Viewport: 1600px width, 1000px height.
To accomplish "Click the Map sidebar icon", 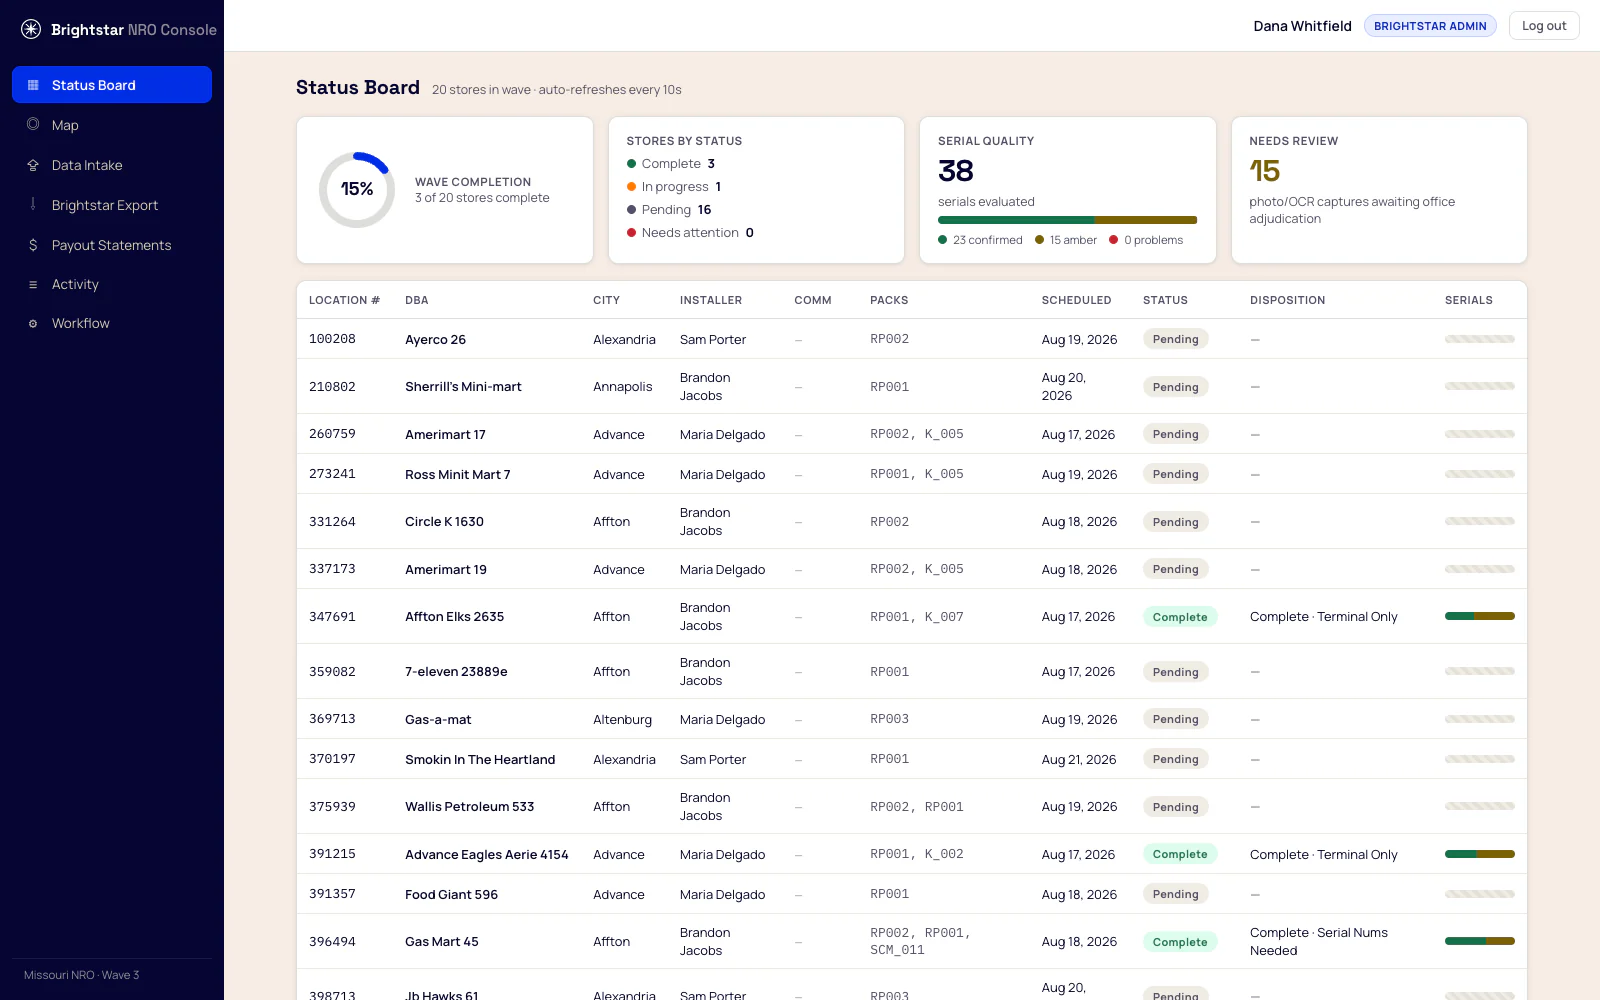I will tap(33, 125).
